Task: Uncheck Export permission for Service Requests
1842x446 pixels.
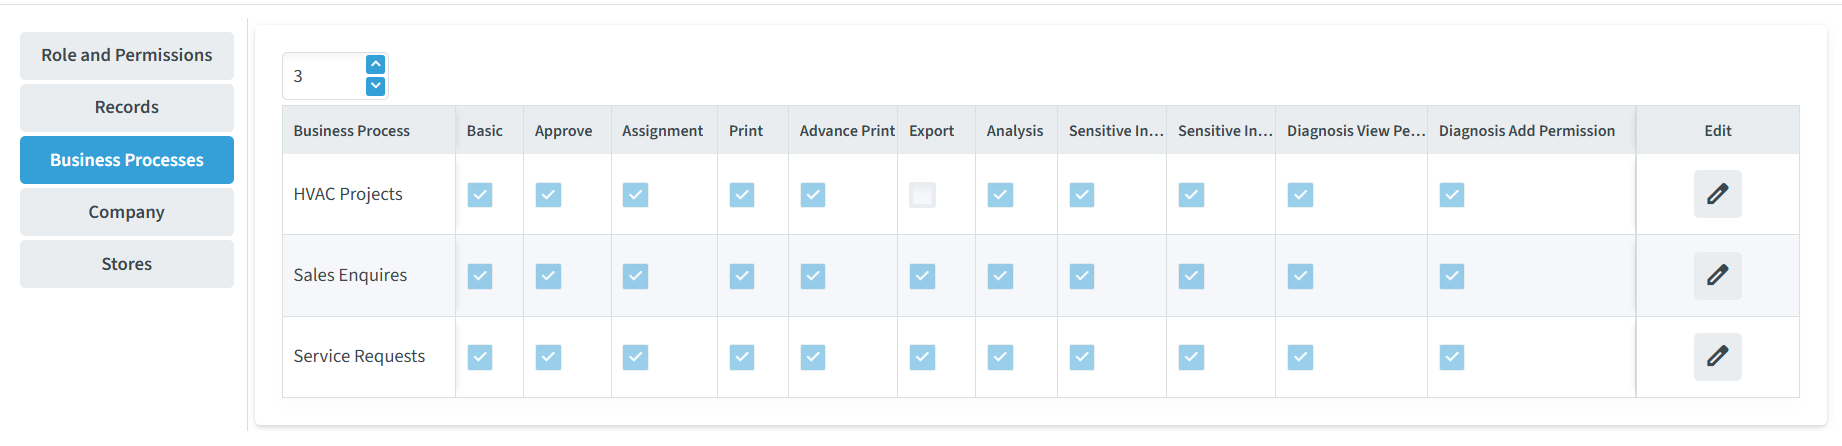Action: (x=922, y=357)
